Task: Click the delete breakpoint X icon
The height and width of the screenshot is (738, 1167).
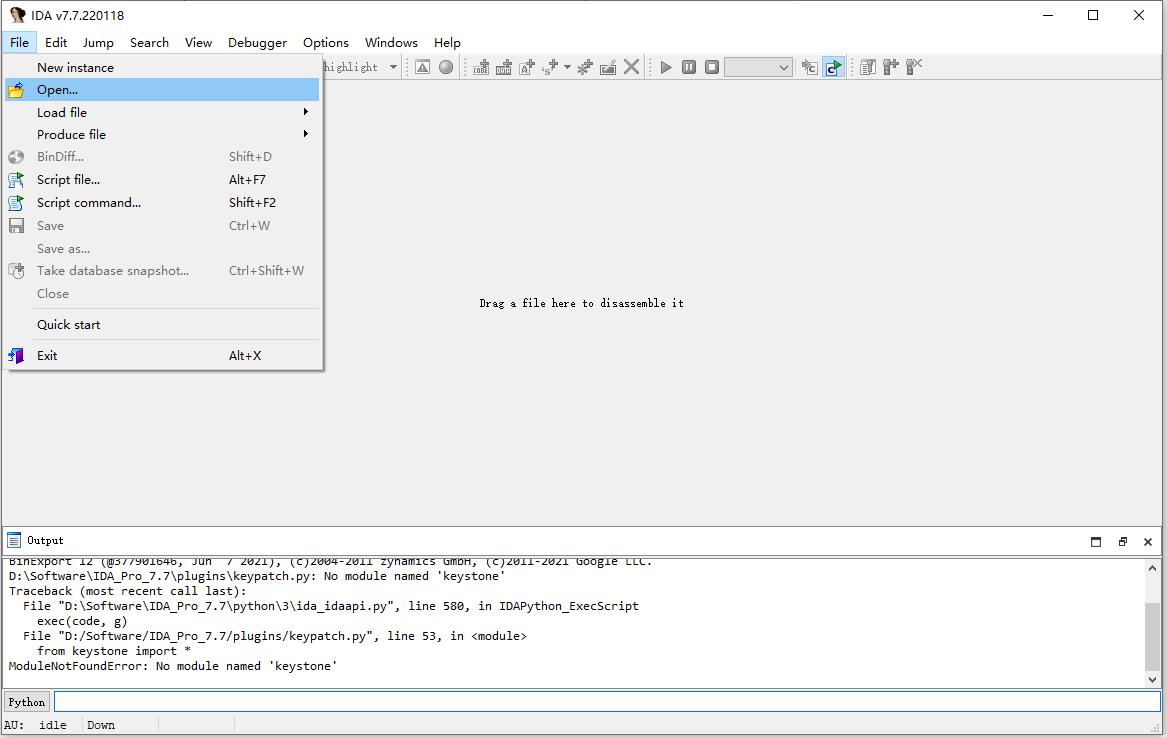Action: coord(914,68)
